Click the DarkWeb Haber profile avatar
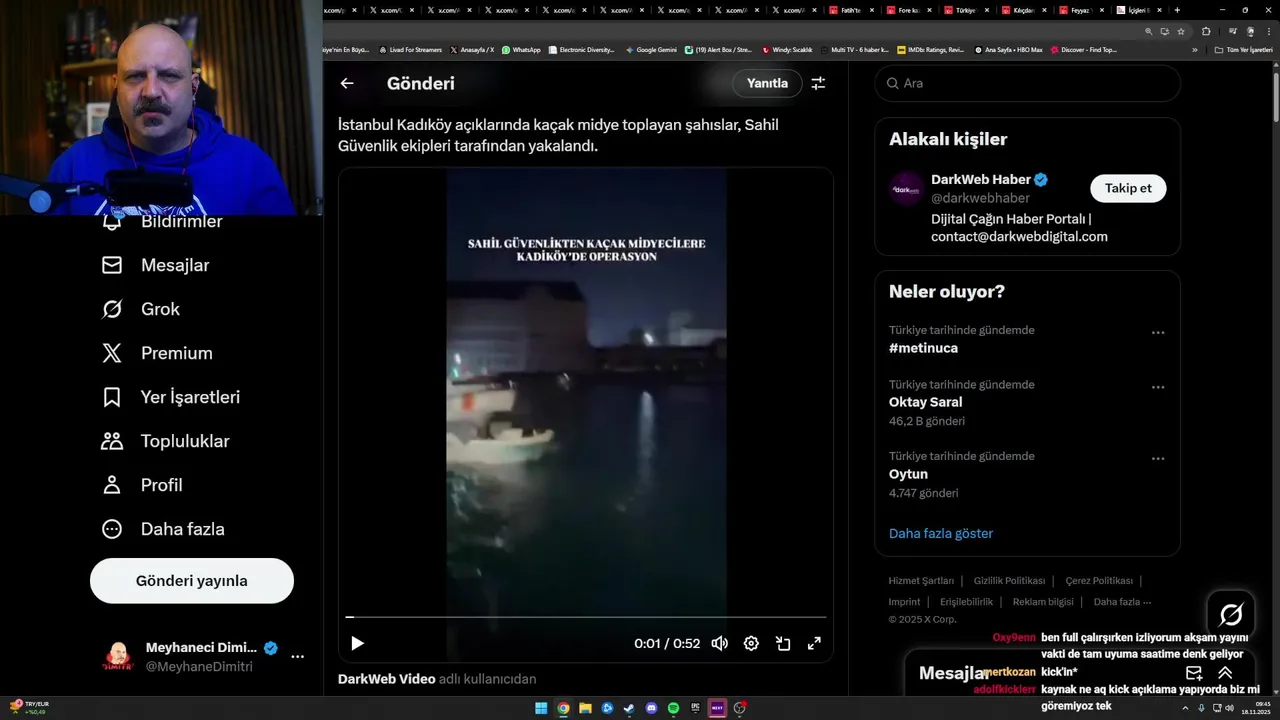The image size is (1280, 720). tap(906, 188)
